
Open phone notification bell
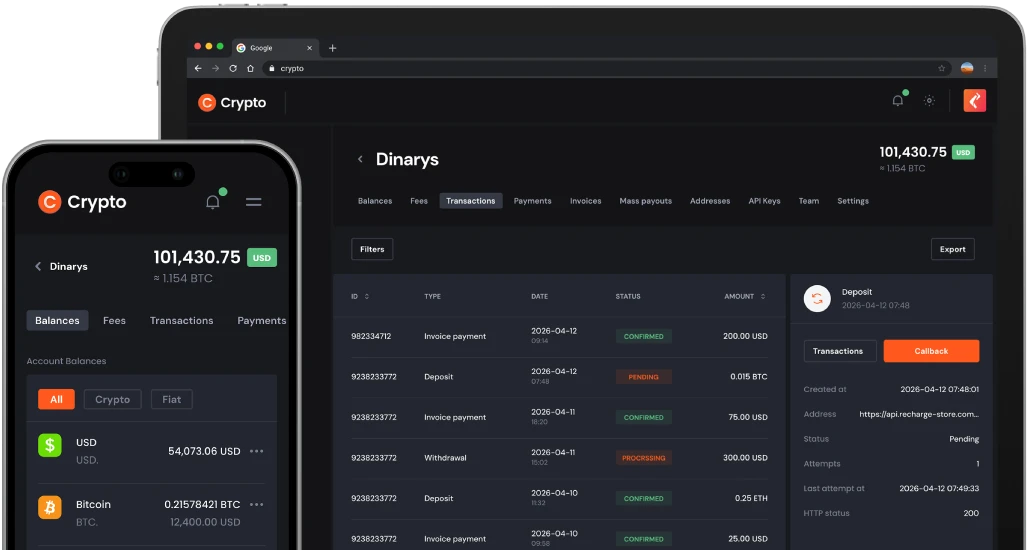coord(214,200)
